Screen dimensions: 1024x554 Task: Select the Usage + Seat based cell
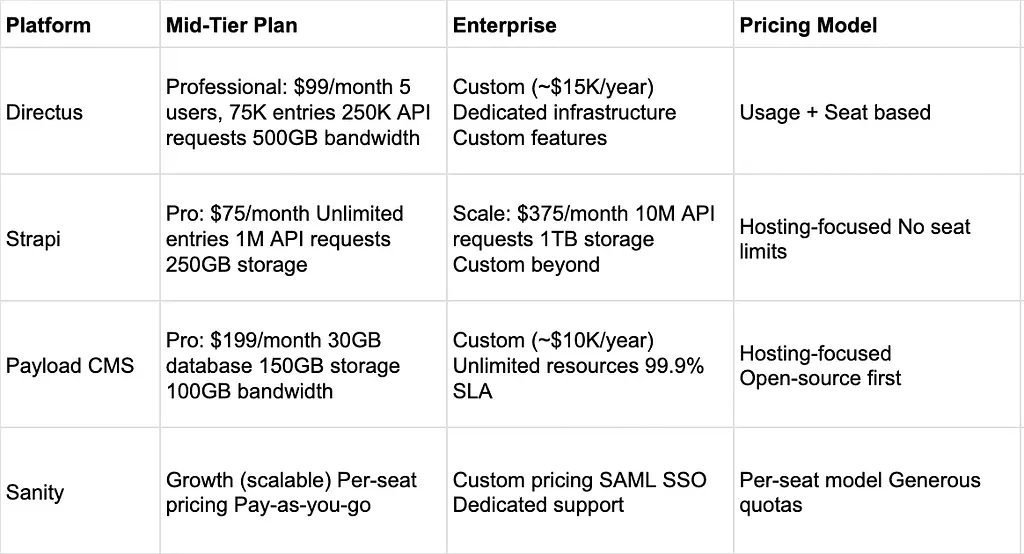pyautogui.click(x=835, y=112)
